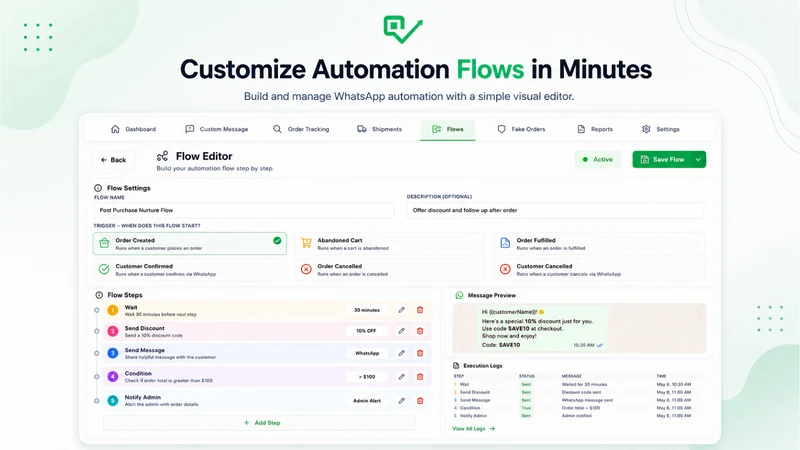Select the Customer Confirmed trigger
Screen dimensions: 800x450
click(190, 269)
